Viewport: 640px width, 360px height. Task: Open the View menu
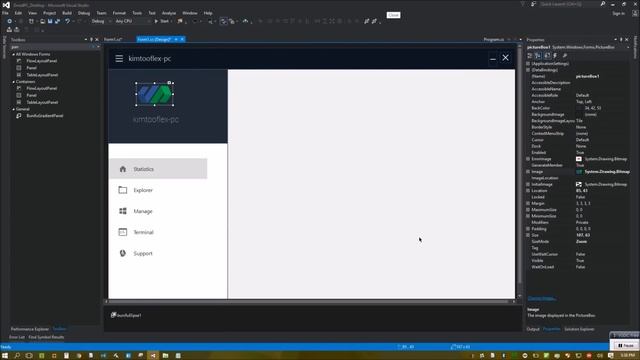click(x=32, y=13)
